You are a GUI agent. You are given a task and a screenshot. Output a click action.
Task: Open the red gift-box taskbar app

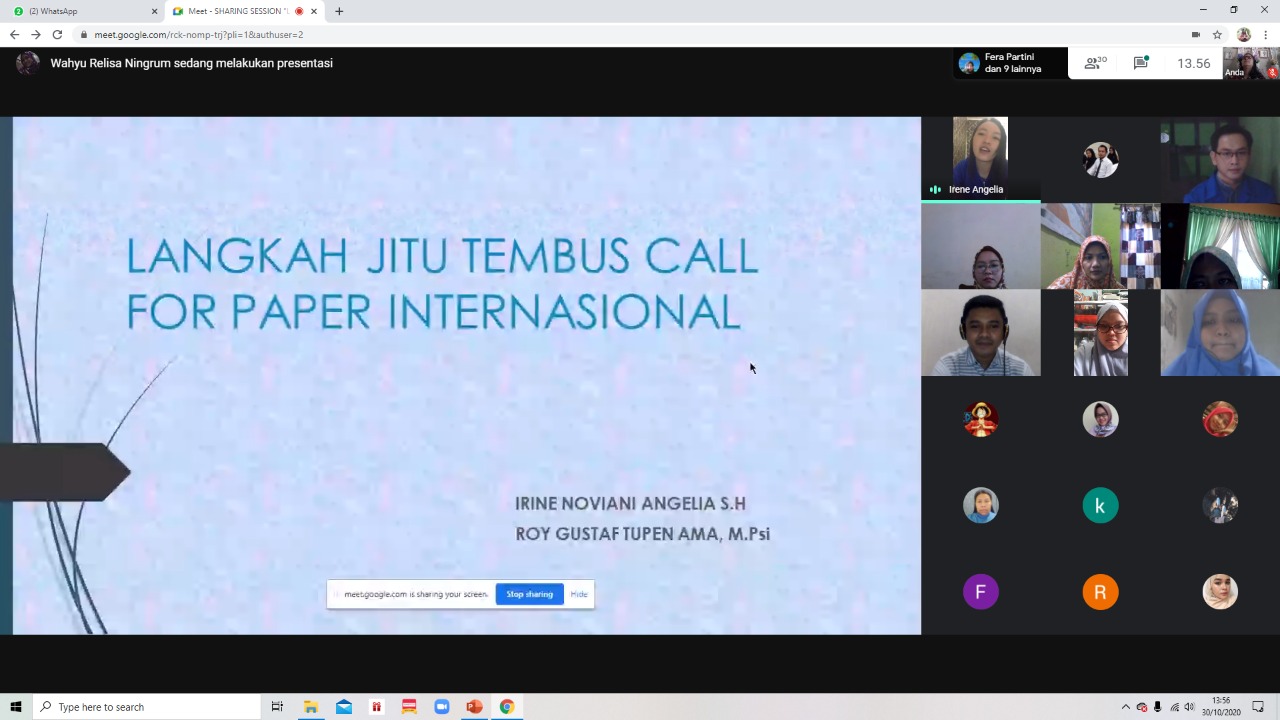click(x=376, y=707)
